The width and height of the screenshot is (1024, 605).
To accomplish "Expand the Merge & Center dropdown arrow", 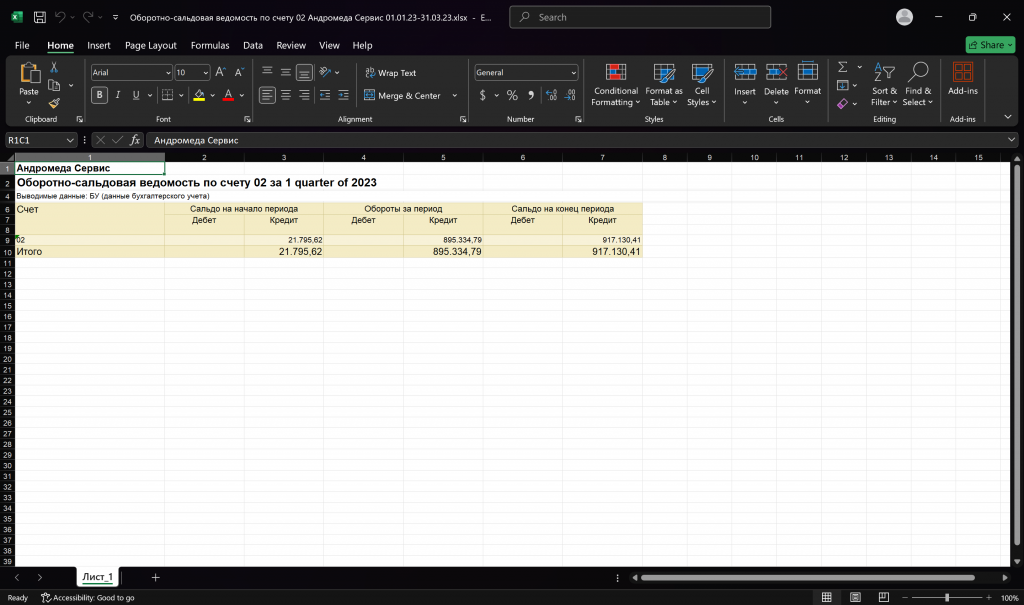I will [x=455, y=95].
